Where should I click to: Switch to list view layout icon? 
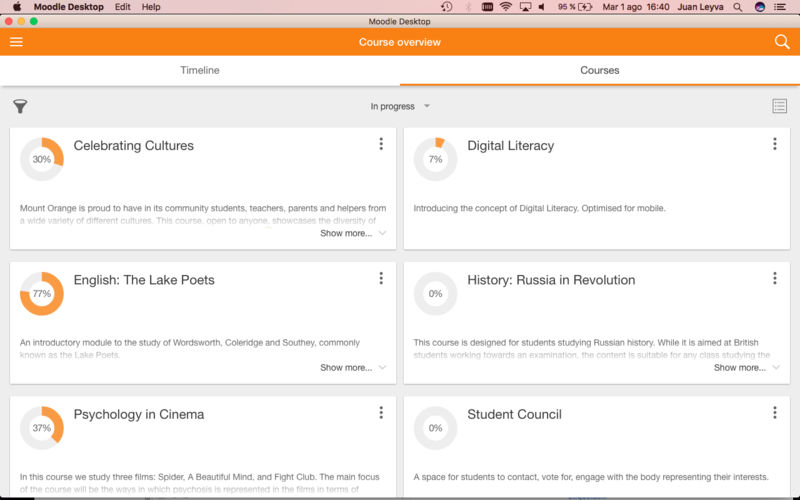779,106
